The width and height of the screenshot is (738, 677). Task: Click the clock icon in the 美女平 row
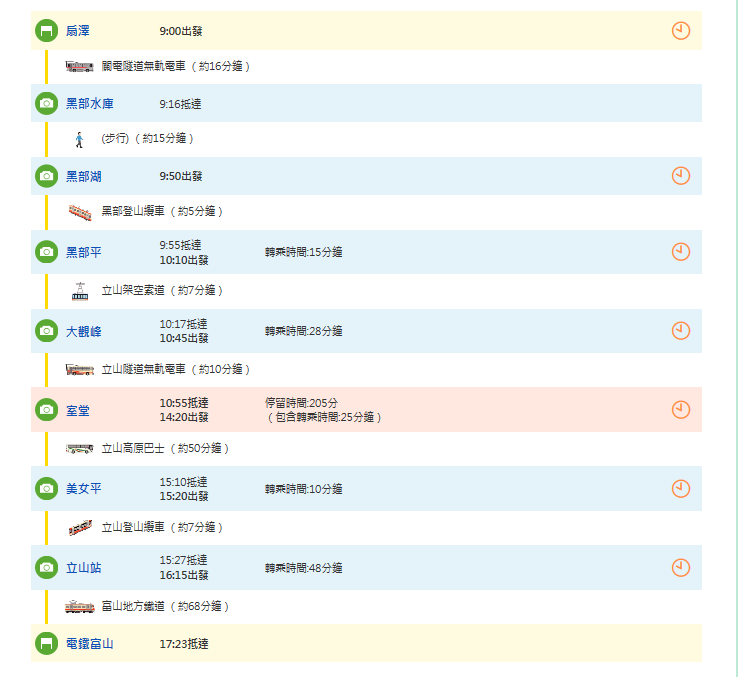coord(681,488)
